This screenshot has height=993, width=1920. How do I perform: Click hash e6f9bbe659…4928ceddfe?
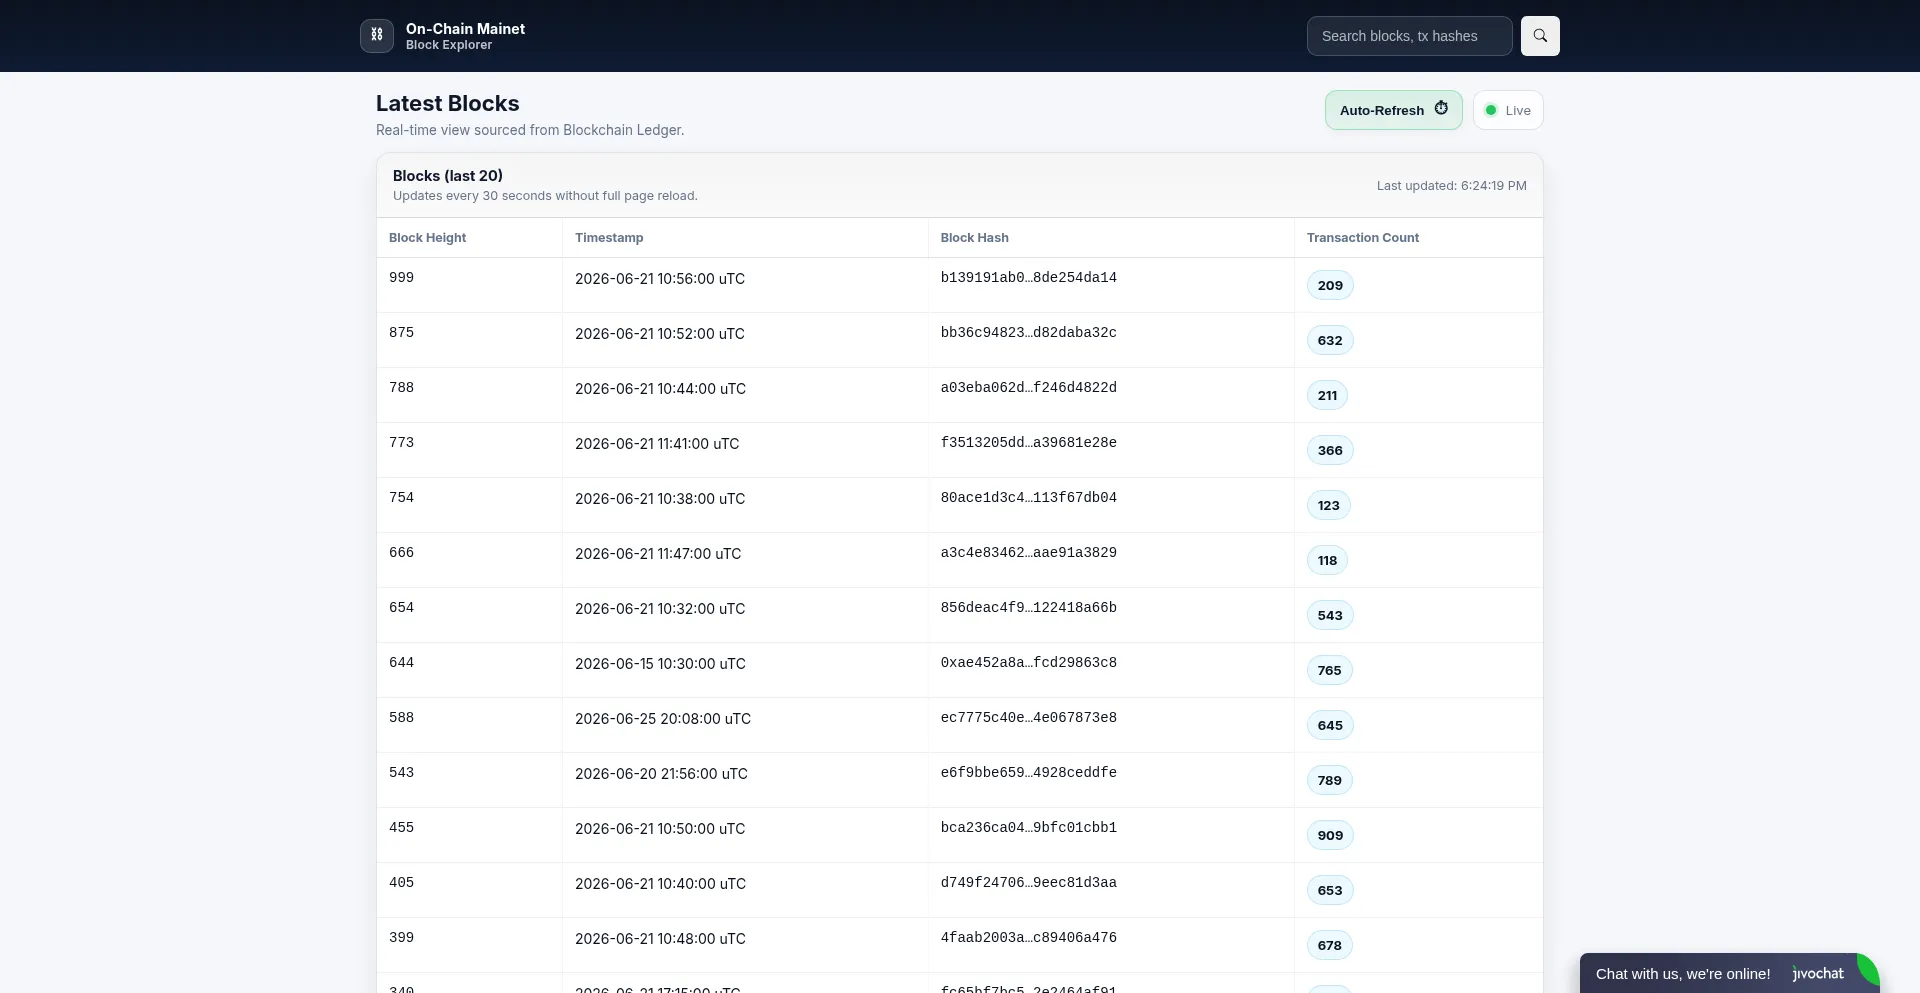[x=1028, y=773]
